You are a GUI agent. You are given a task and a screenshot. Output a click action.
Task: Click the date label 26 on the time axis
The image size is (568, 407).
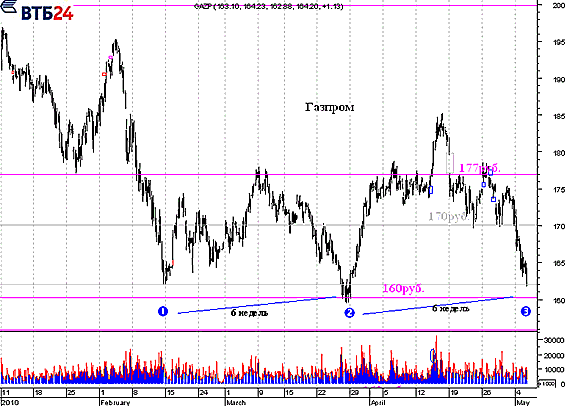pyautogui.click(x=486, y=393)
